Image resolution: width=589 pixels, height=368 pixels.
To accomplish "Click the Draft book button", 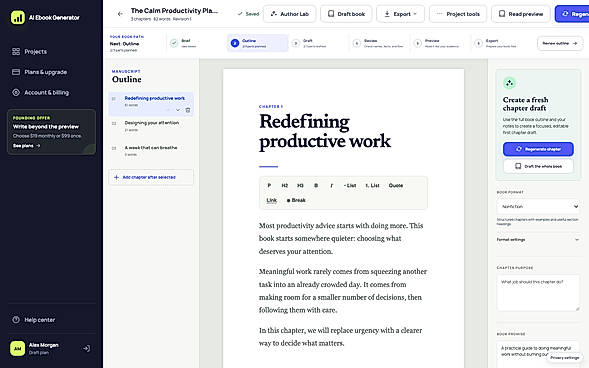I will [x=346, y=14].
